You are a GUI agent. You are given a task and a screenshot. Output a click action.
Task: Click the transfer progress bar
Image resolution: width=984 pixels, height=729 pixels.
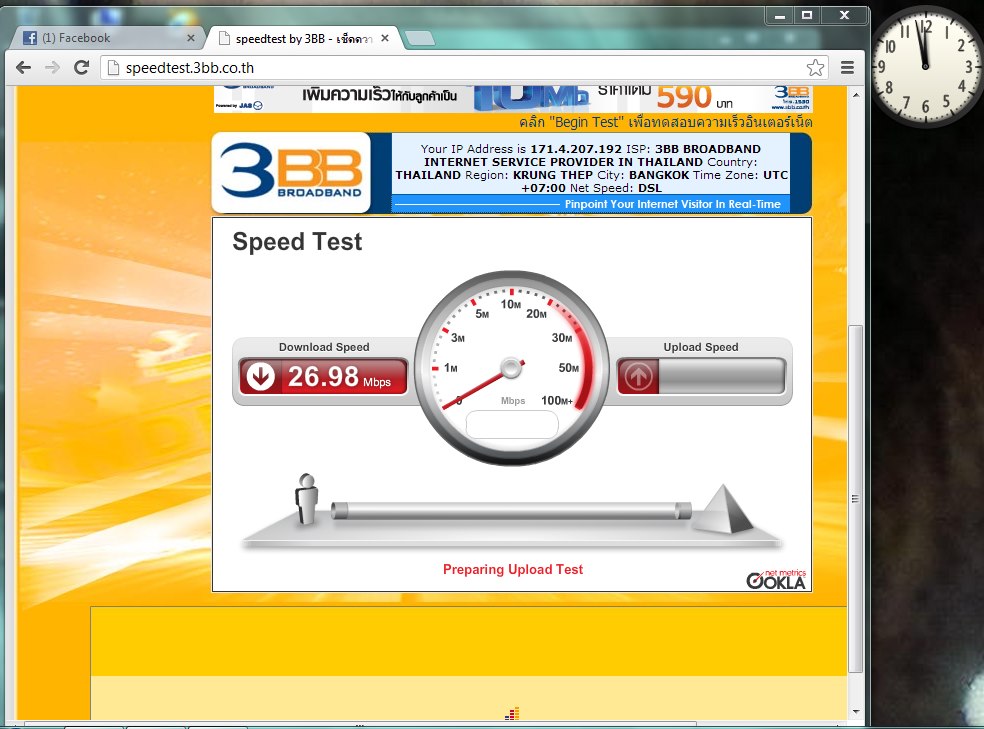[x=511, y=511]
